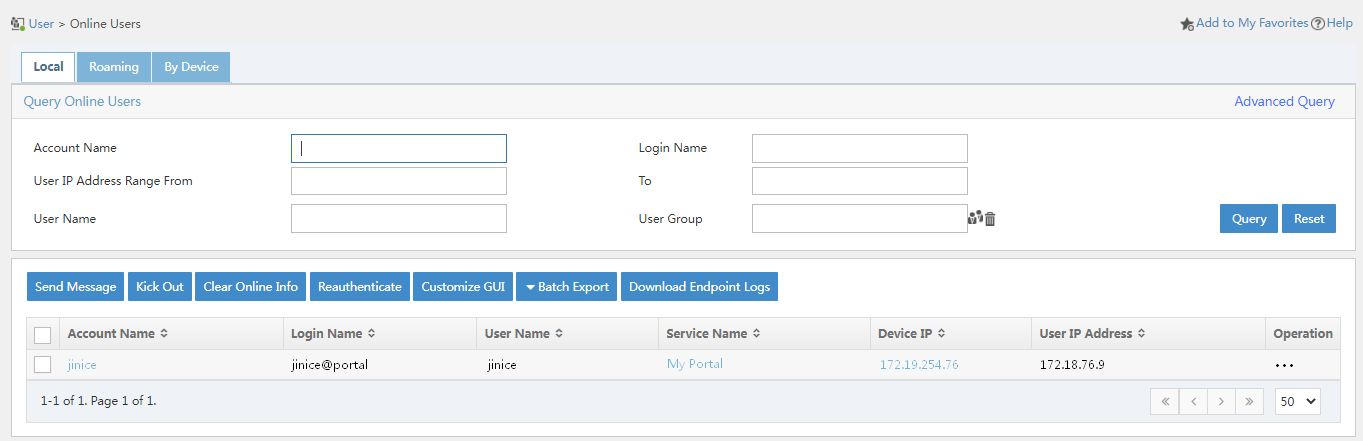Toggle the select-all checkbox in table header
Screen dimensions: 1363x441
click(x=42, y=335)
